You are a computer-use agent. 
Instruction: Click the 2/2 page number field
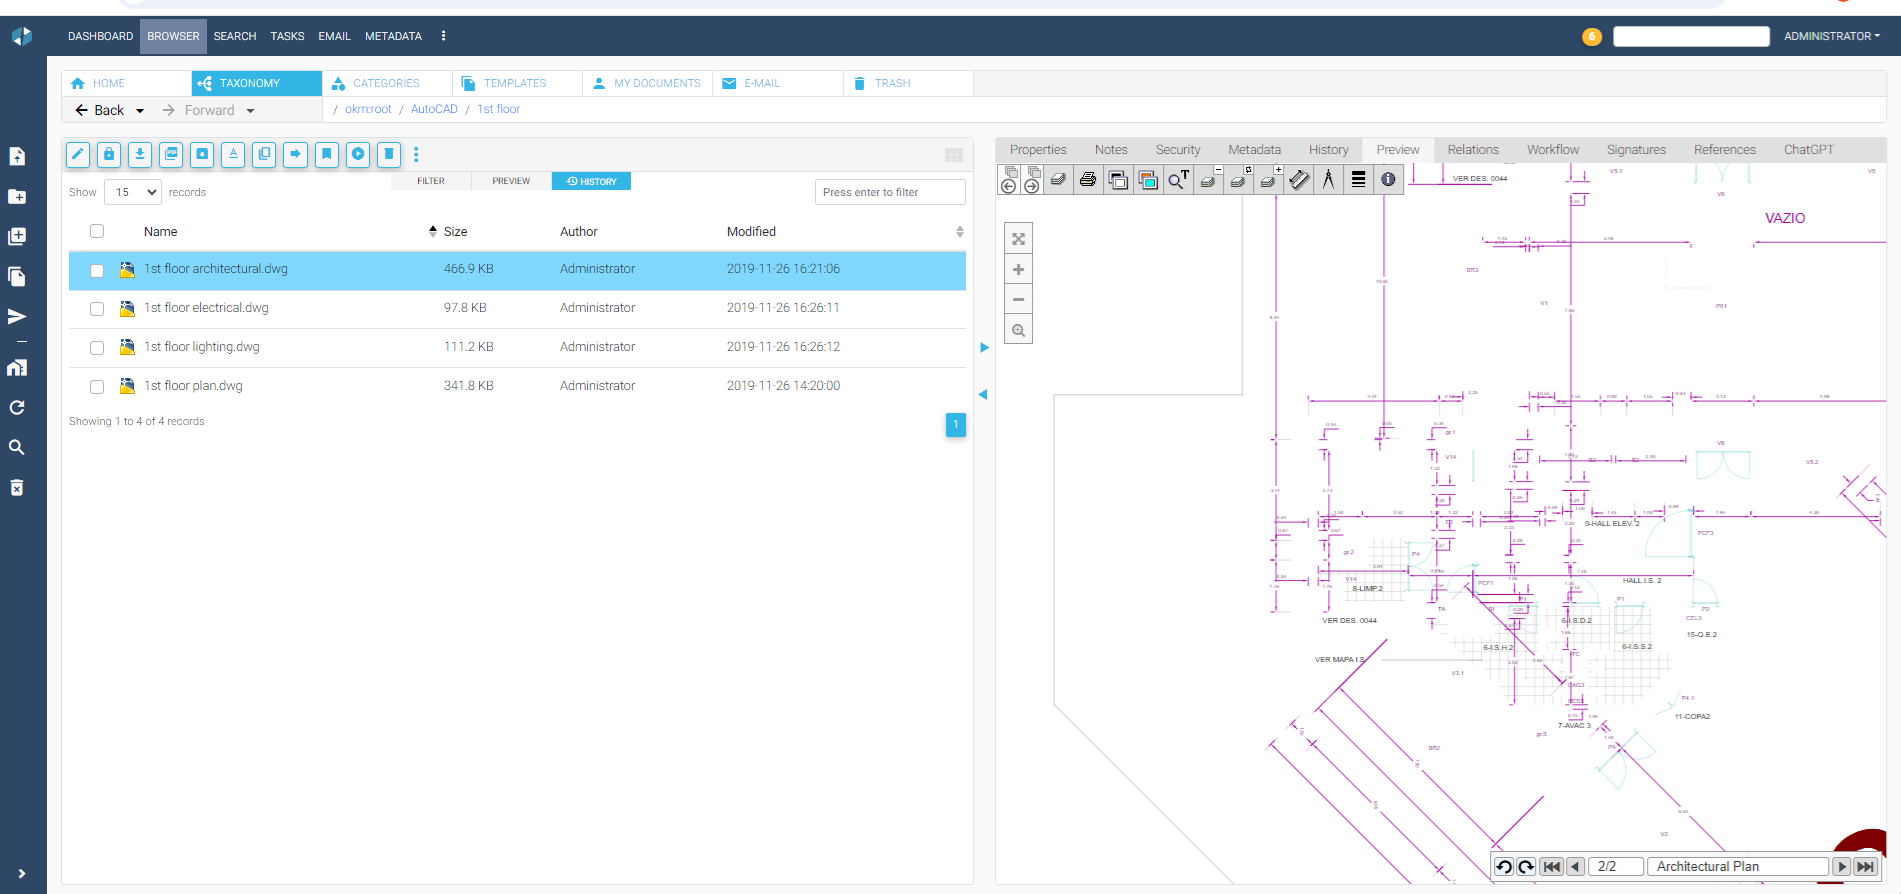1616,867
